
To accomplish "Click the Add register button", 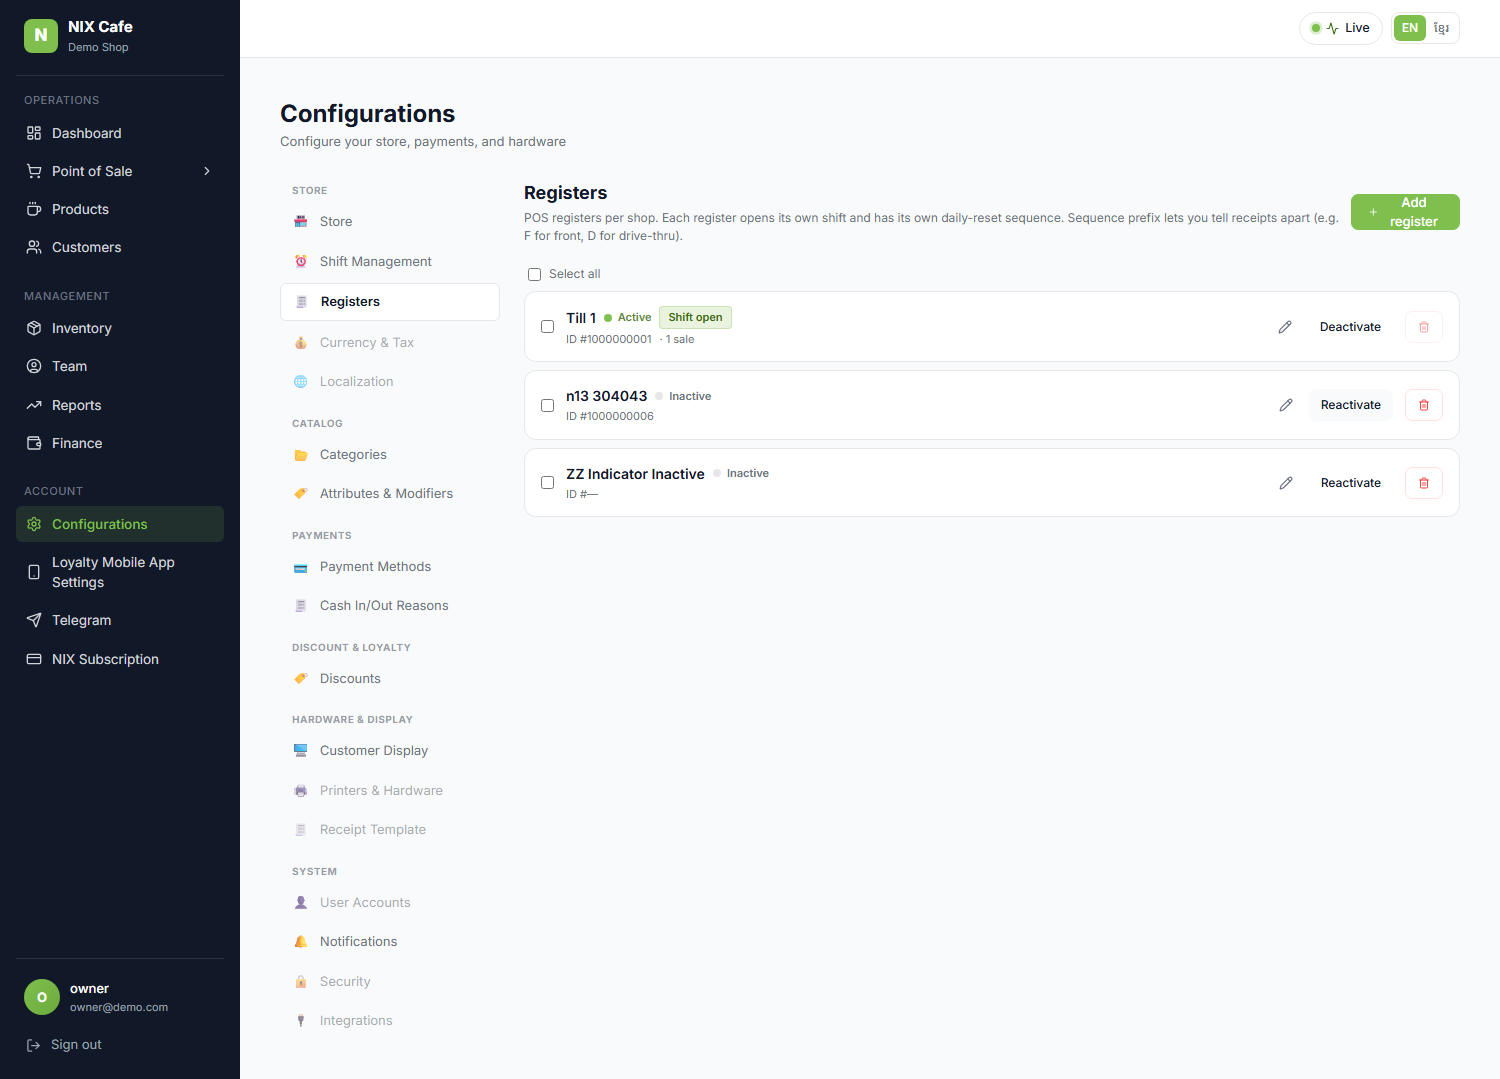I will [x=1405, y=212].
